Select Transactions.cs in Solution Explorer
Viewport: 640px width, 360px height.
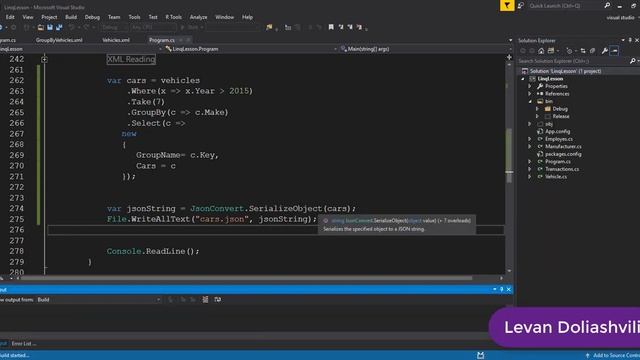(562, 169)
